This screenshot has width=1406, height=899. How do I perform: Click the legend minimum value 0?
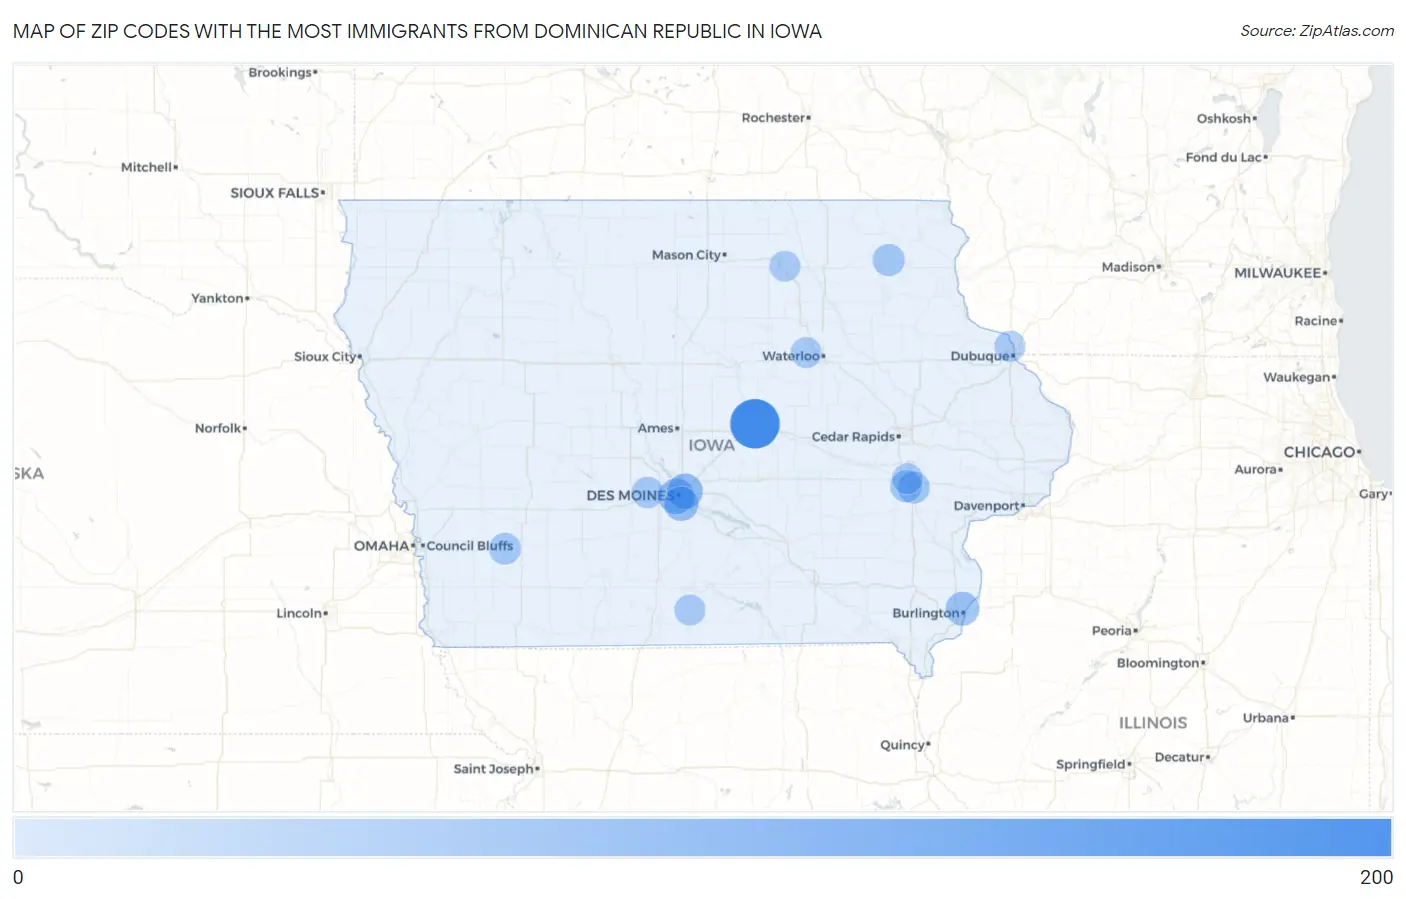point(18,877)
